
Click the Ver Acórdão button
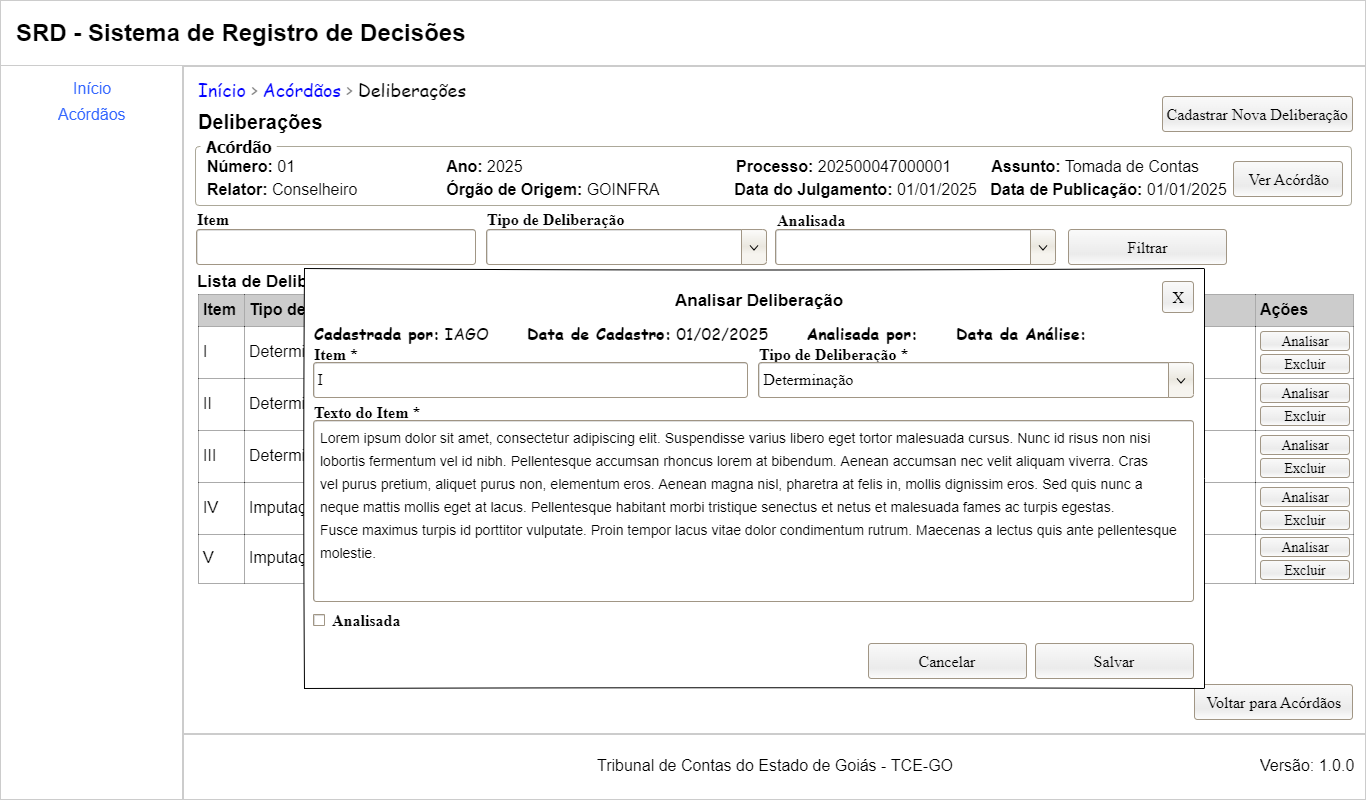(x=1287, y=180)
